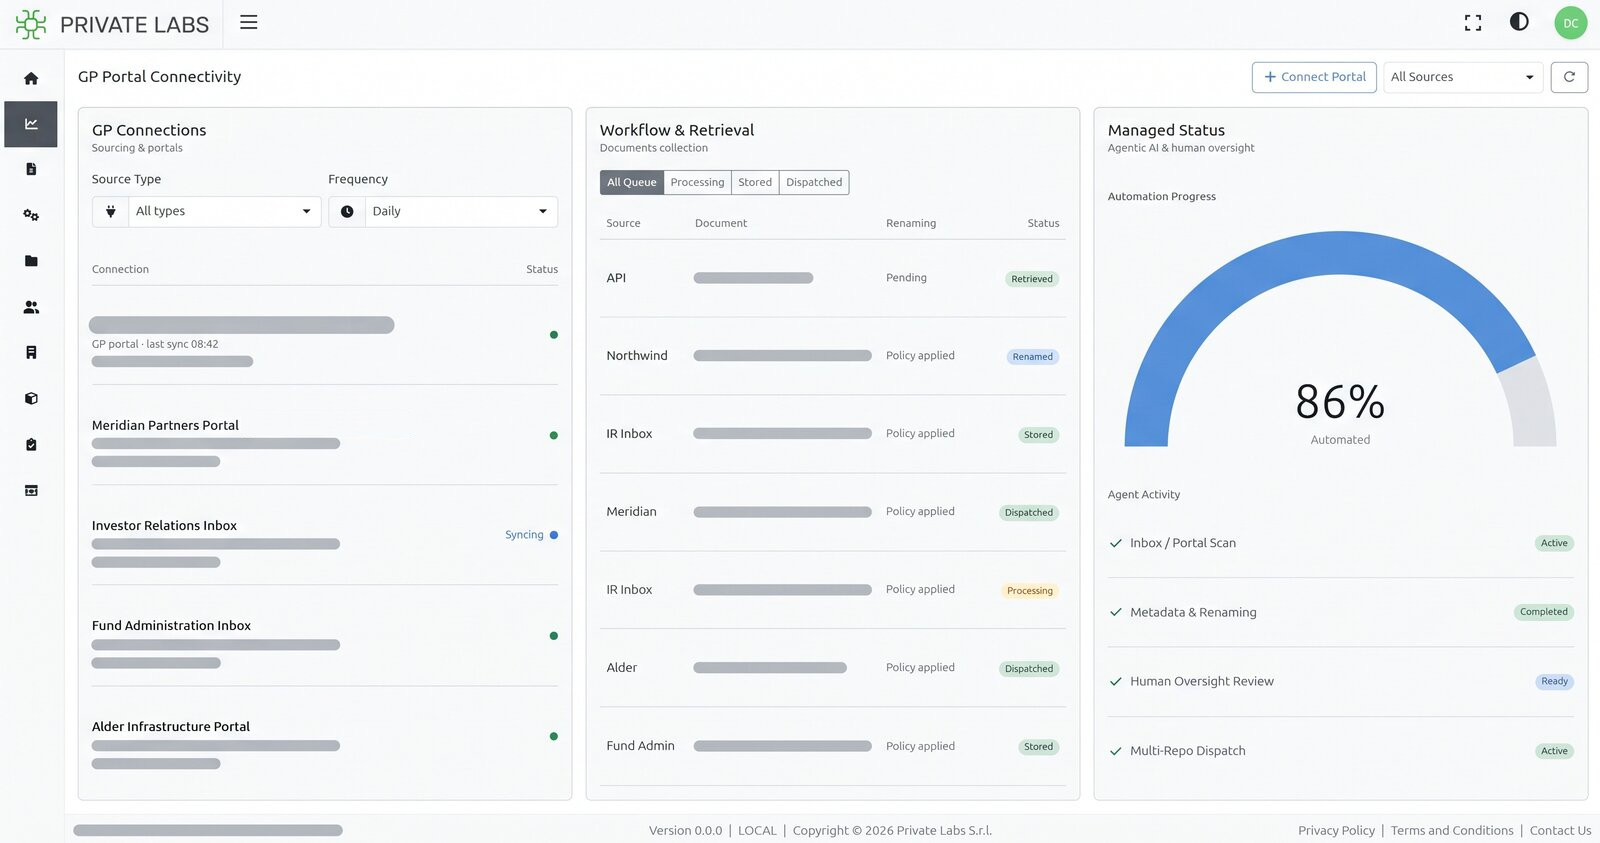
Task: Open the folder sidebar icon
Action: click(31, 261)
